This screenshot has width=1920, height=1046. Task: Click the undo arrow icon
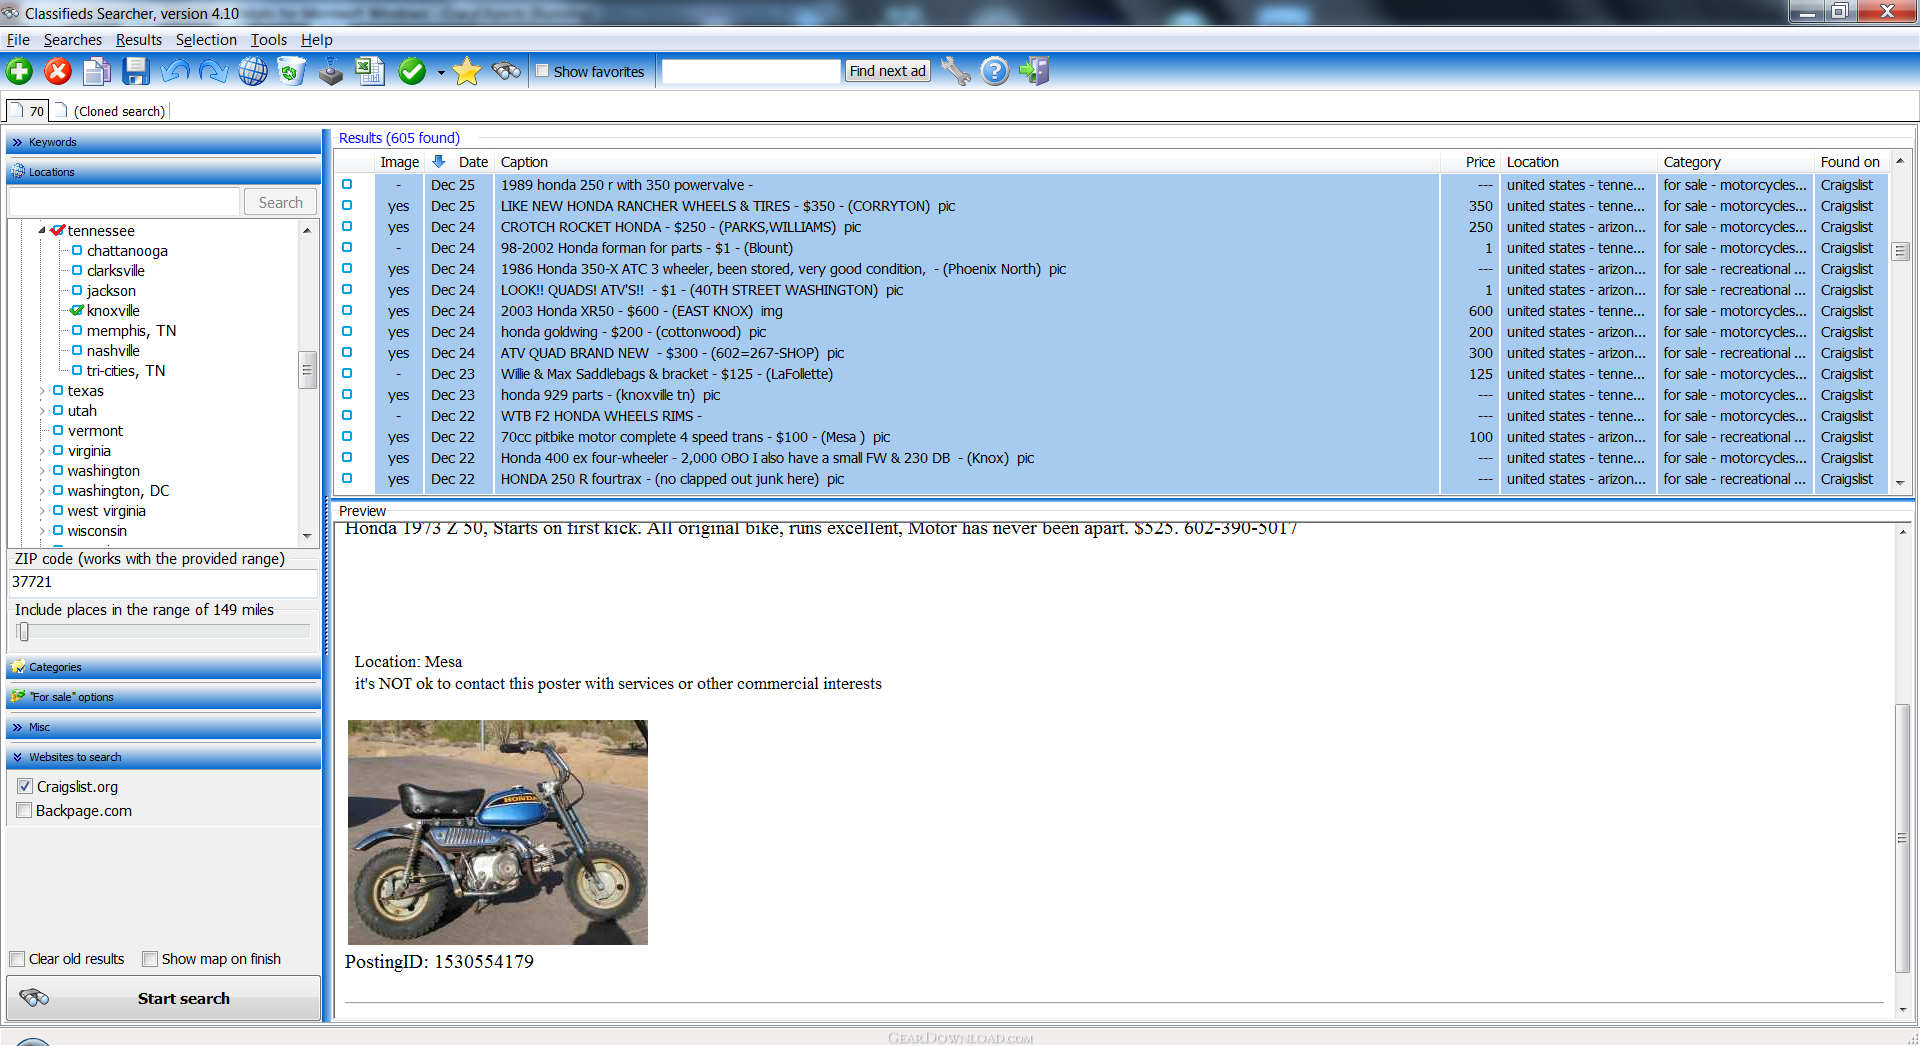(x=175, y=71)
